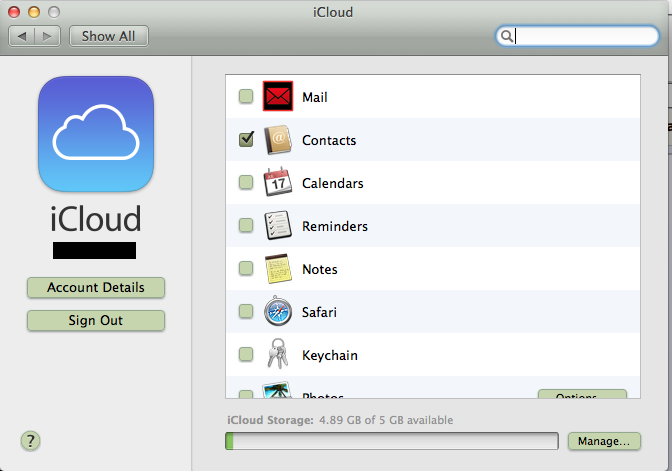The image size is (672, 471).
Task: Enable the Keychain checkbox
Action: tap(246, 354)
